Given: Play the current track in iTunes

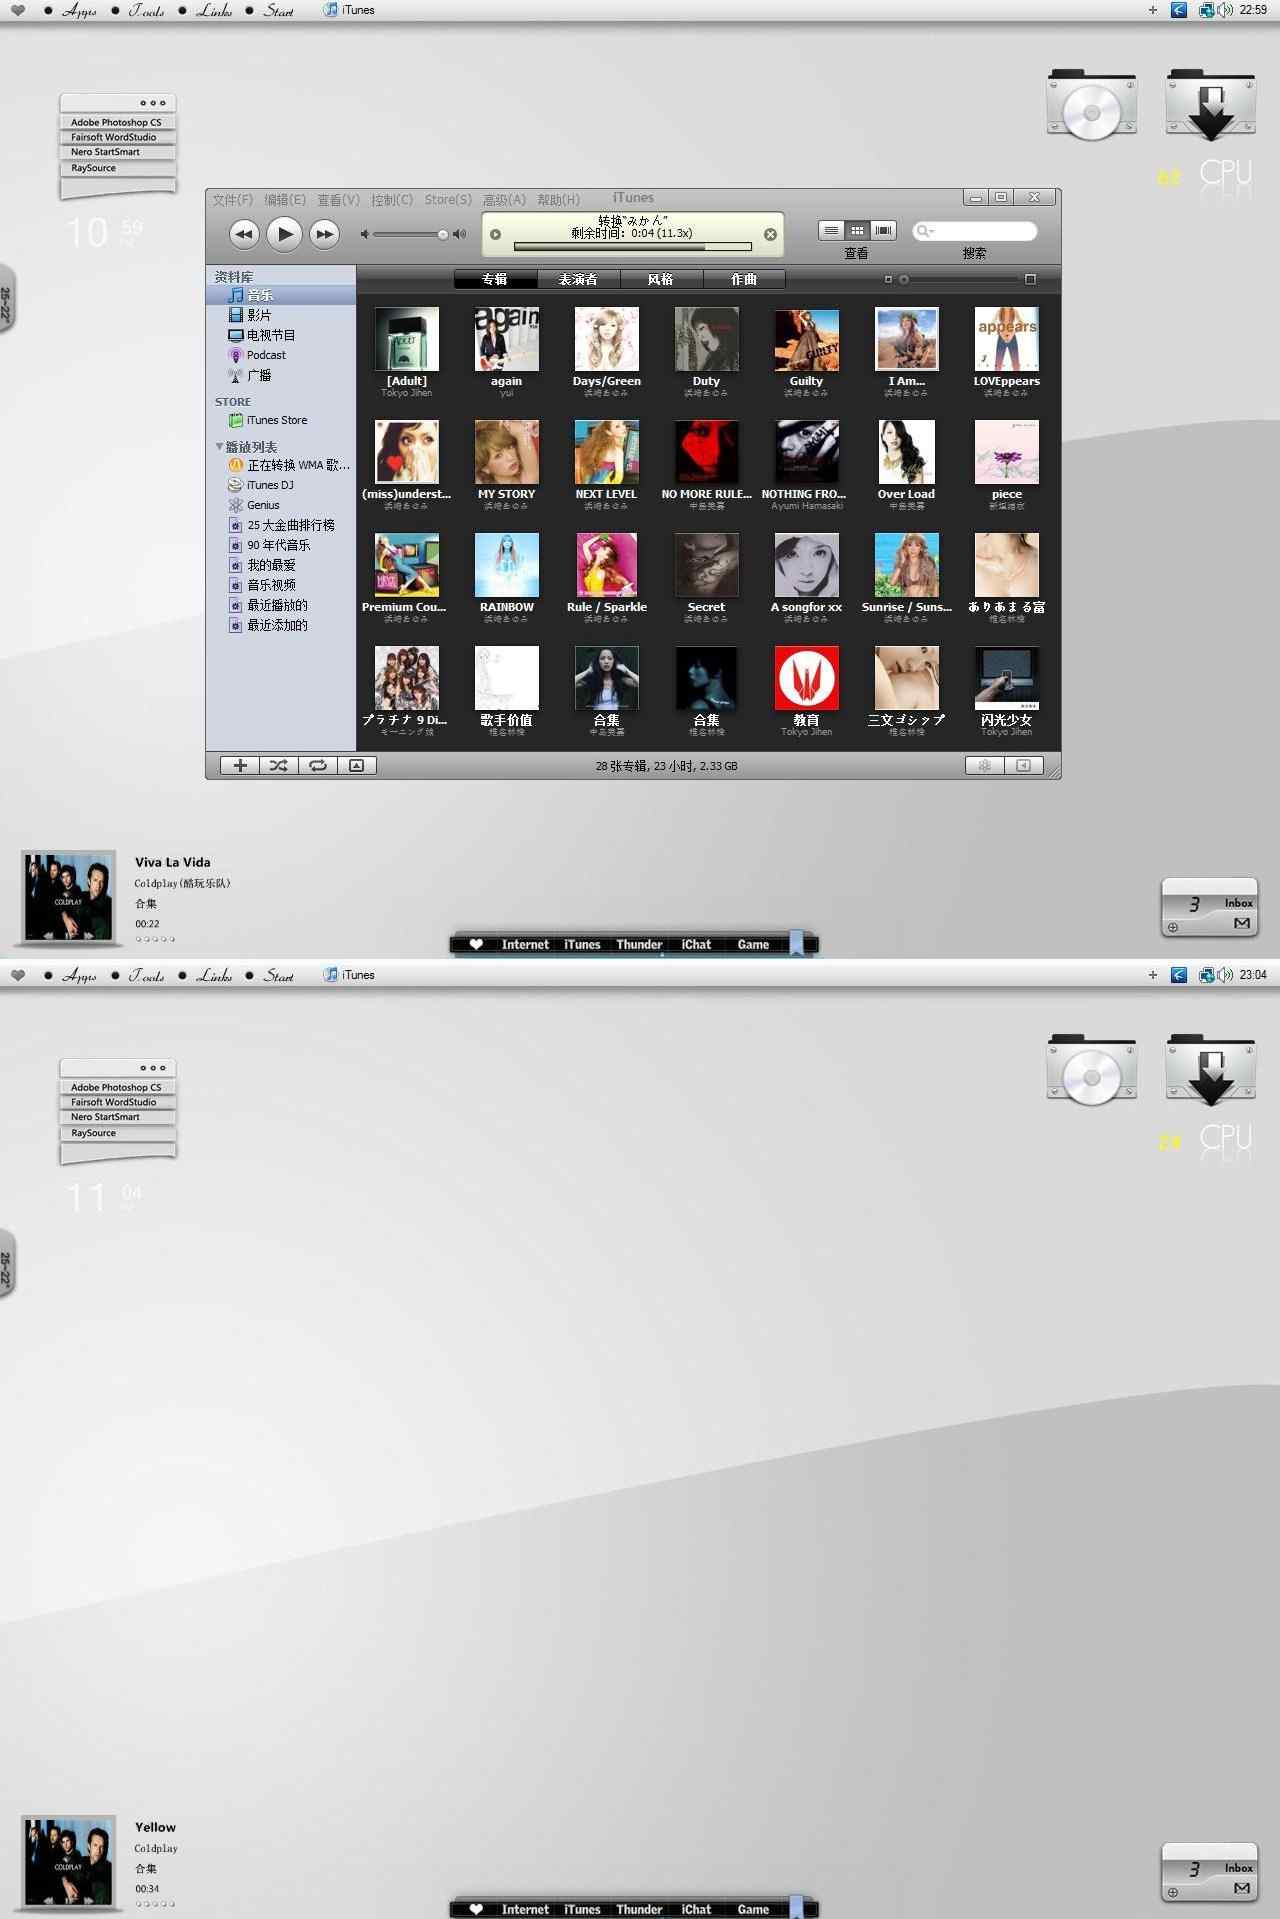Looking at the screenshot, I should coord(284,234).
